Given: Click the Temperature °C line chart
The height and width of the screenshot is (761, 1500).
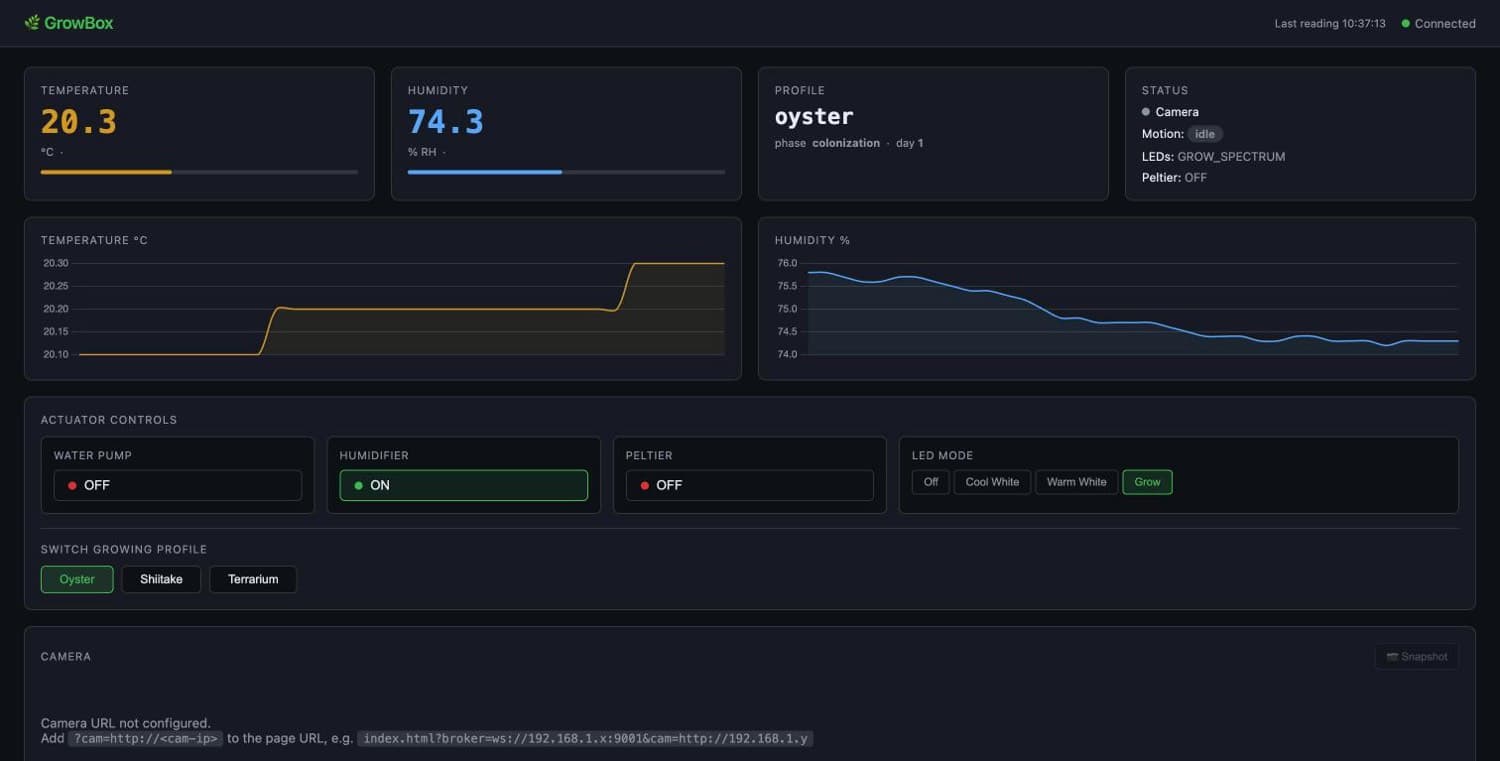Looking at the screenshot, I should click(x=383, y=308).
